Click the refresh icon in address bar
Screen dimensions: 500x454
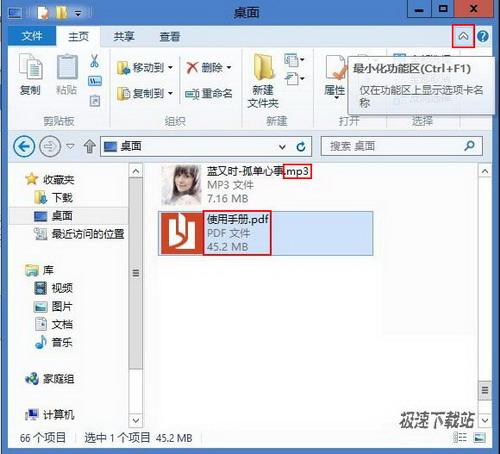301,146
